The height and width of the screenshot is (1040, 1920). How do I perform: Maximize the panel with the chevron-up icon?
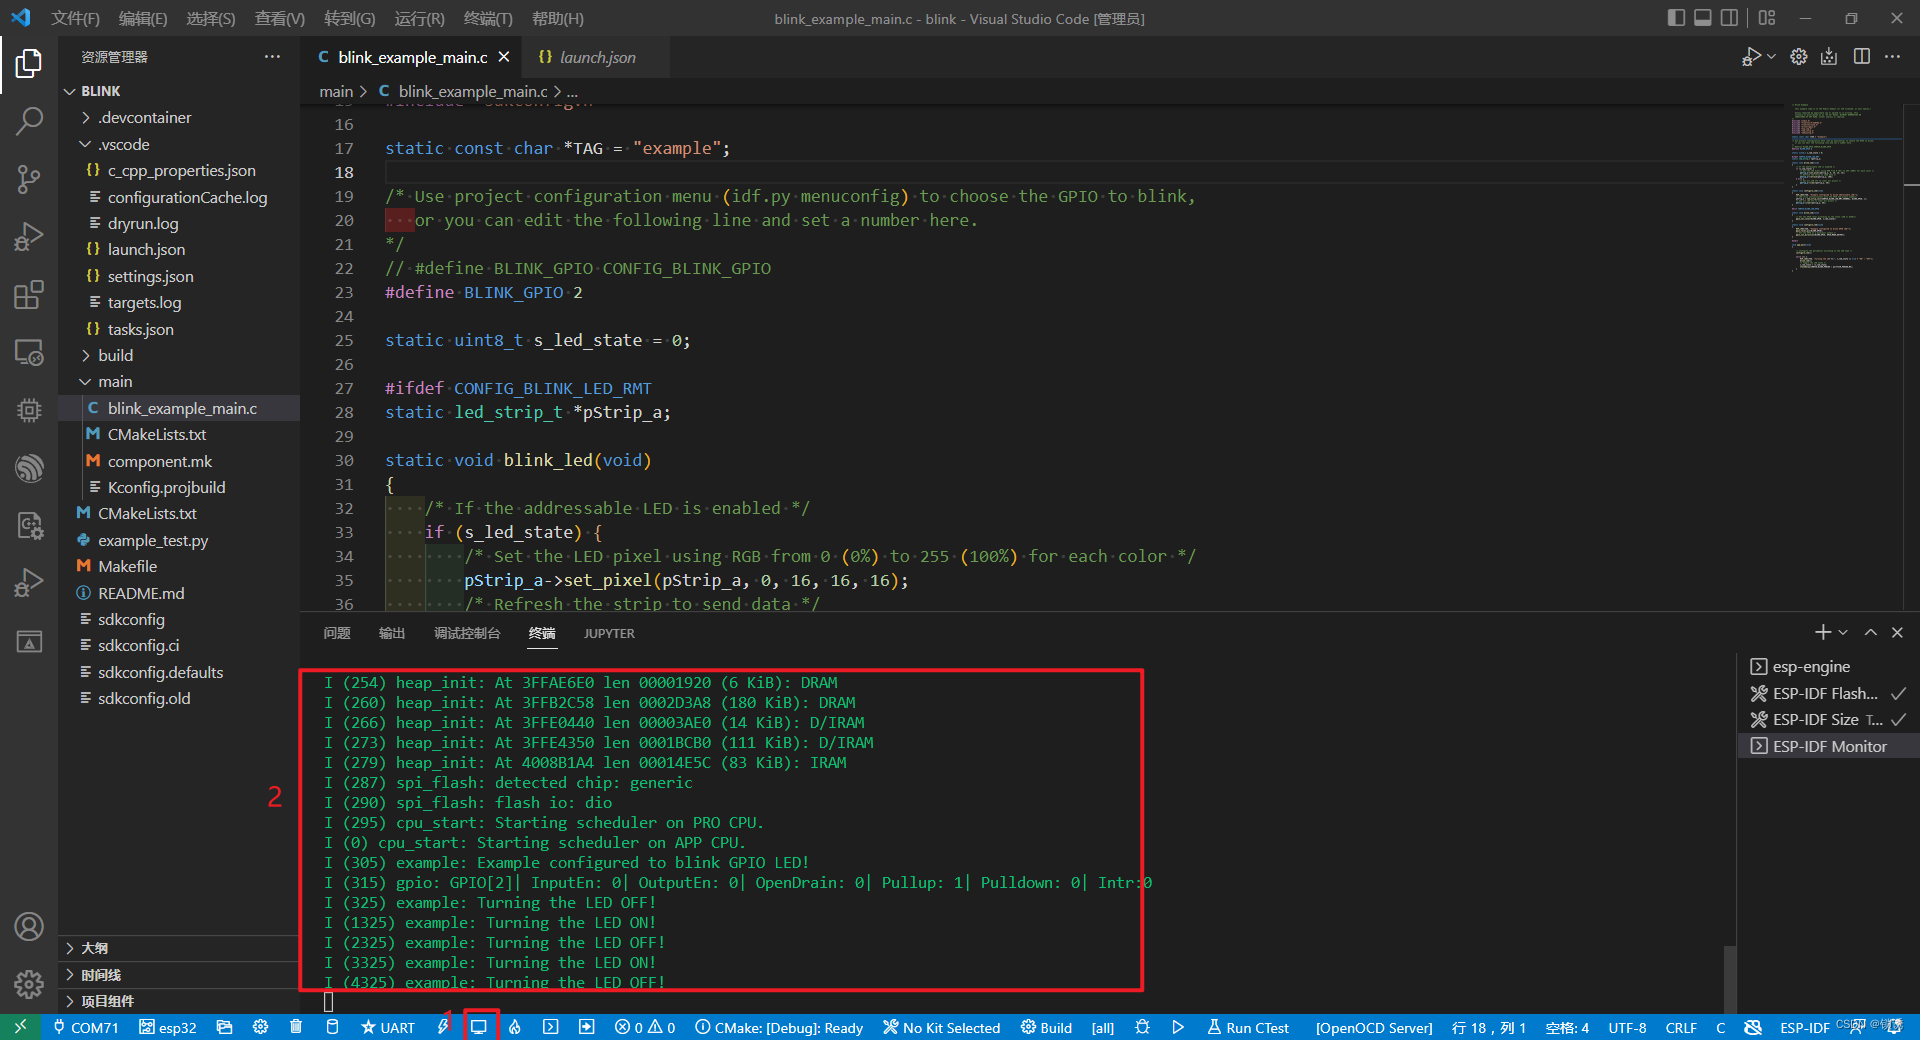pyautogui.click(x=1871, y=632)
